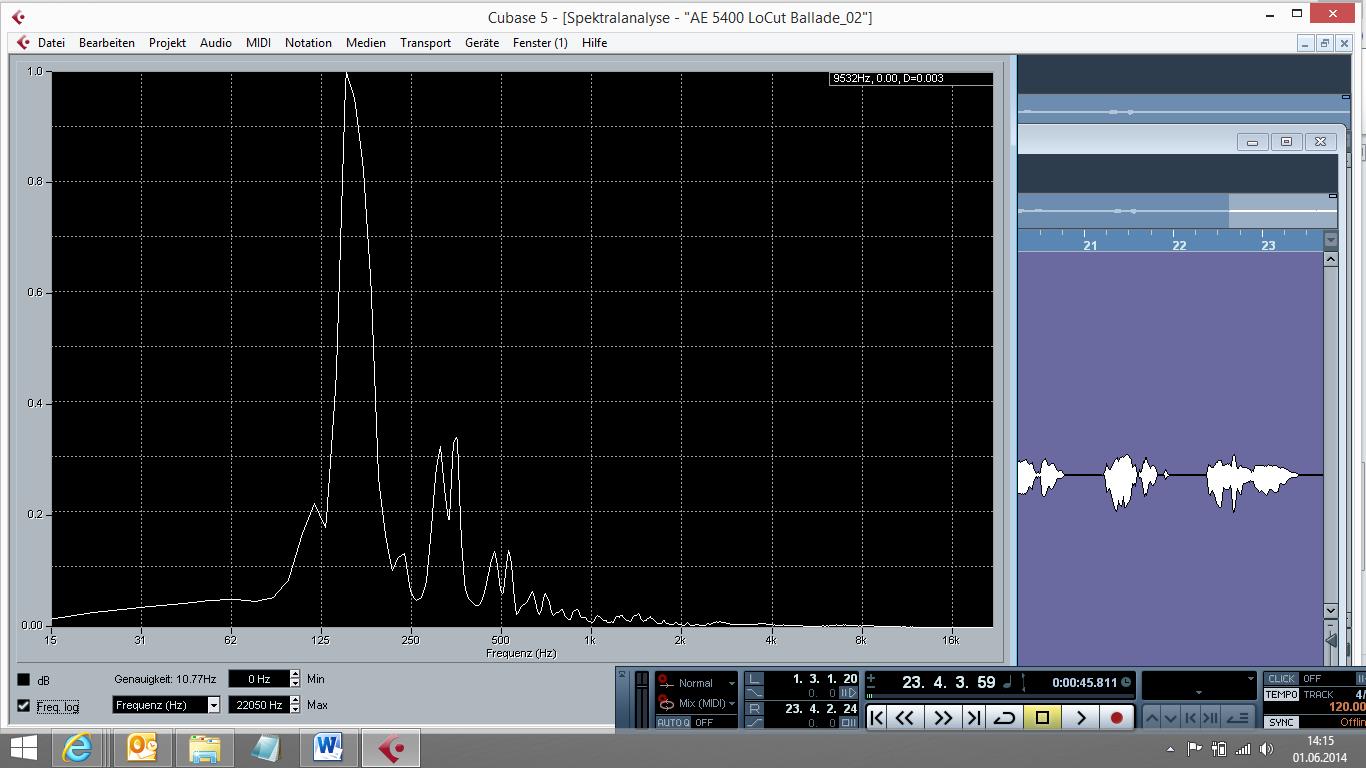Toggle the punch-out button

[x=755, y=722]
